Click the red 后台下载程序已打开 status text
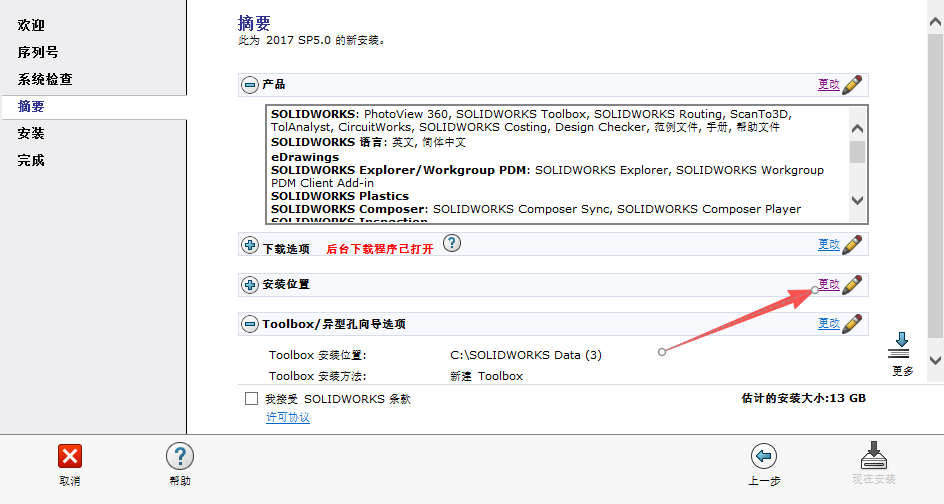The width and height of the screenshot is (944, 504). click(379, 249)
